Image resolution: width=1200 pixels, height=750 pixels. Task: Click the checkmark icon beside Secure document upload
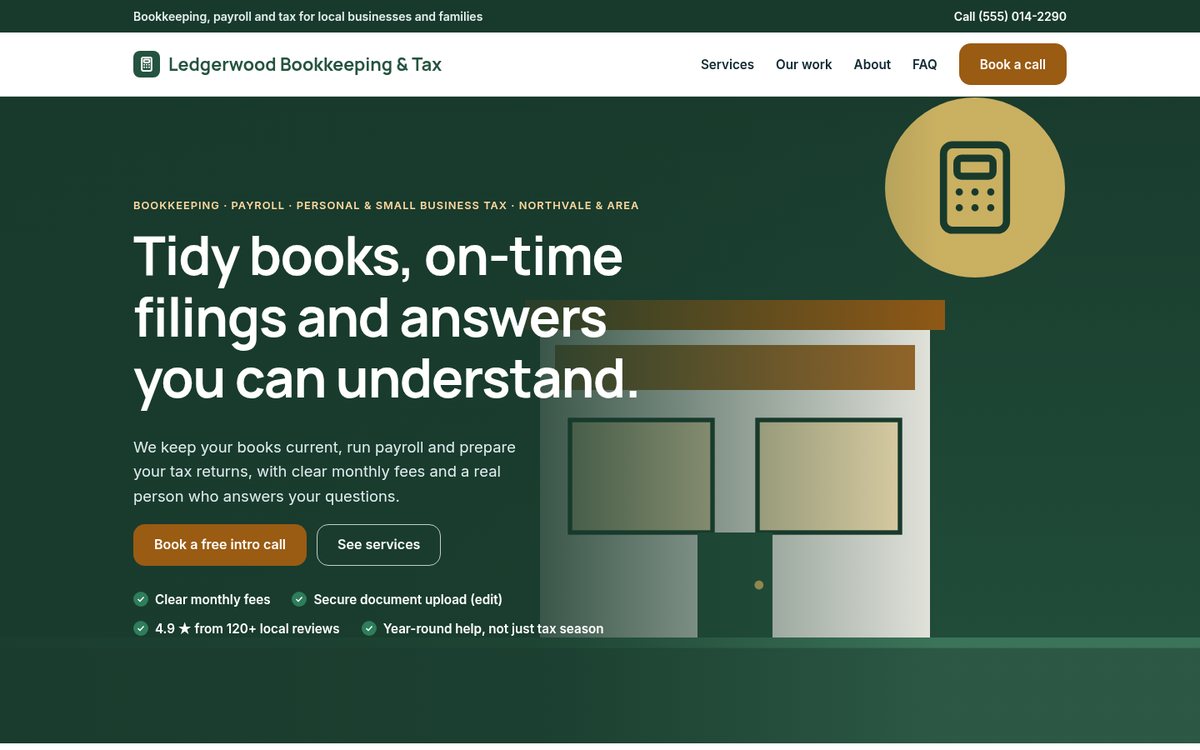click(x=299, y=599)
